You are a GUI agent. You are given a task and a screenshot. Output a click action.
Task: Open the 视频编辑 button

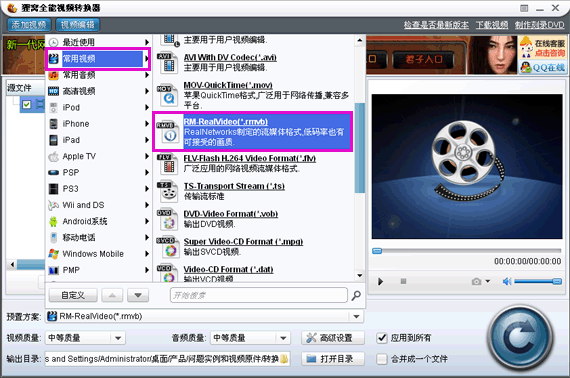77,25
